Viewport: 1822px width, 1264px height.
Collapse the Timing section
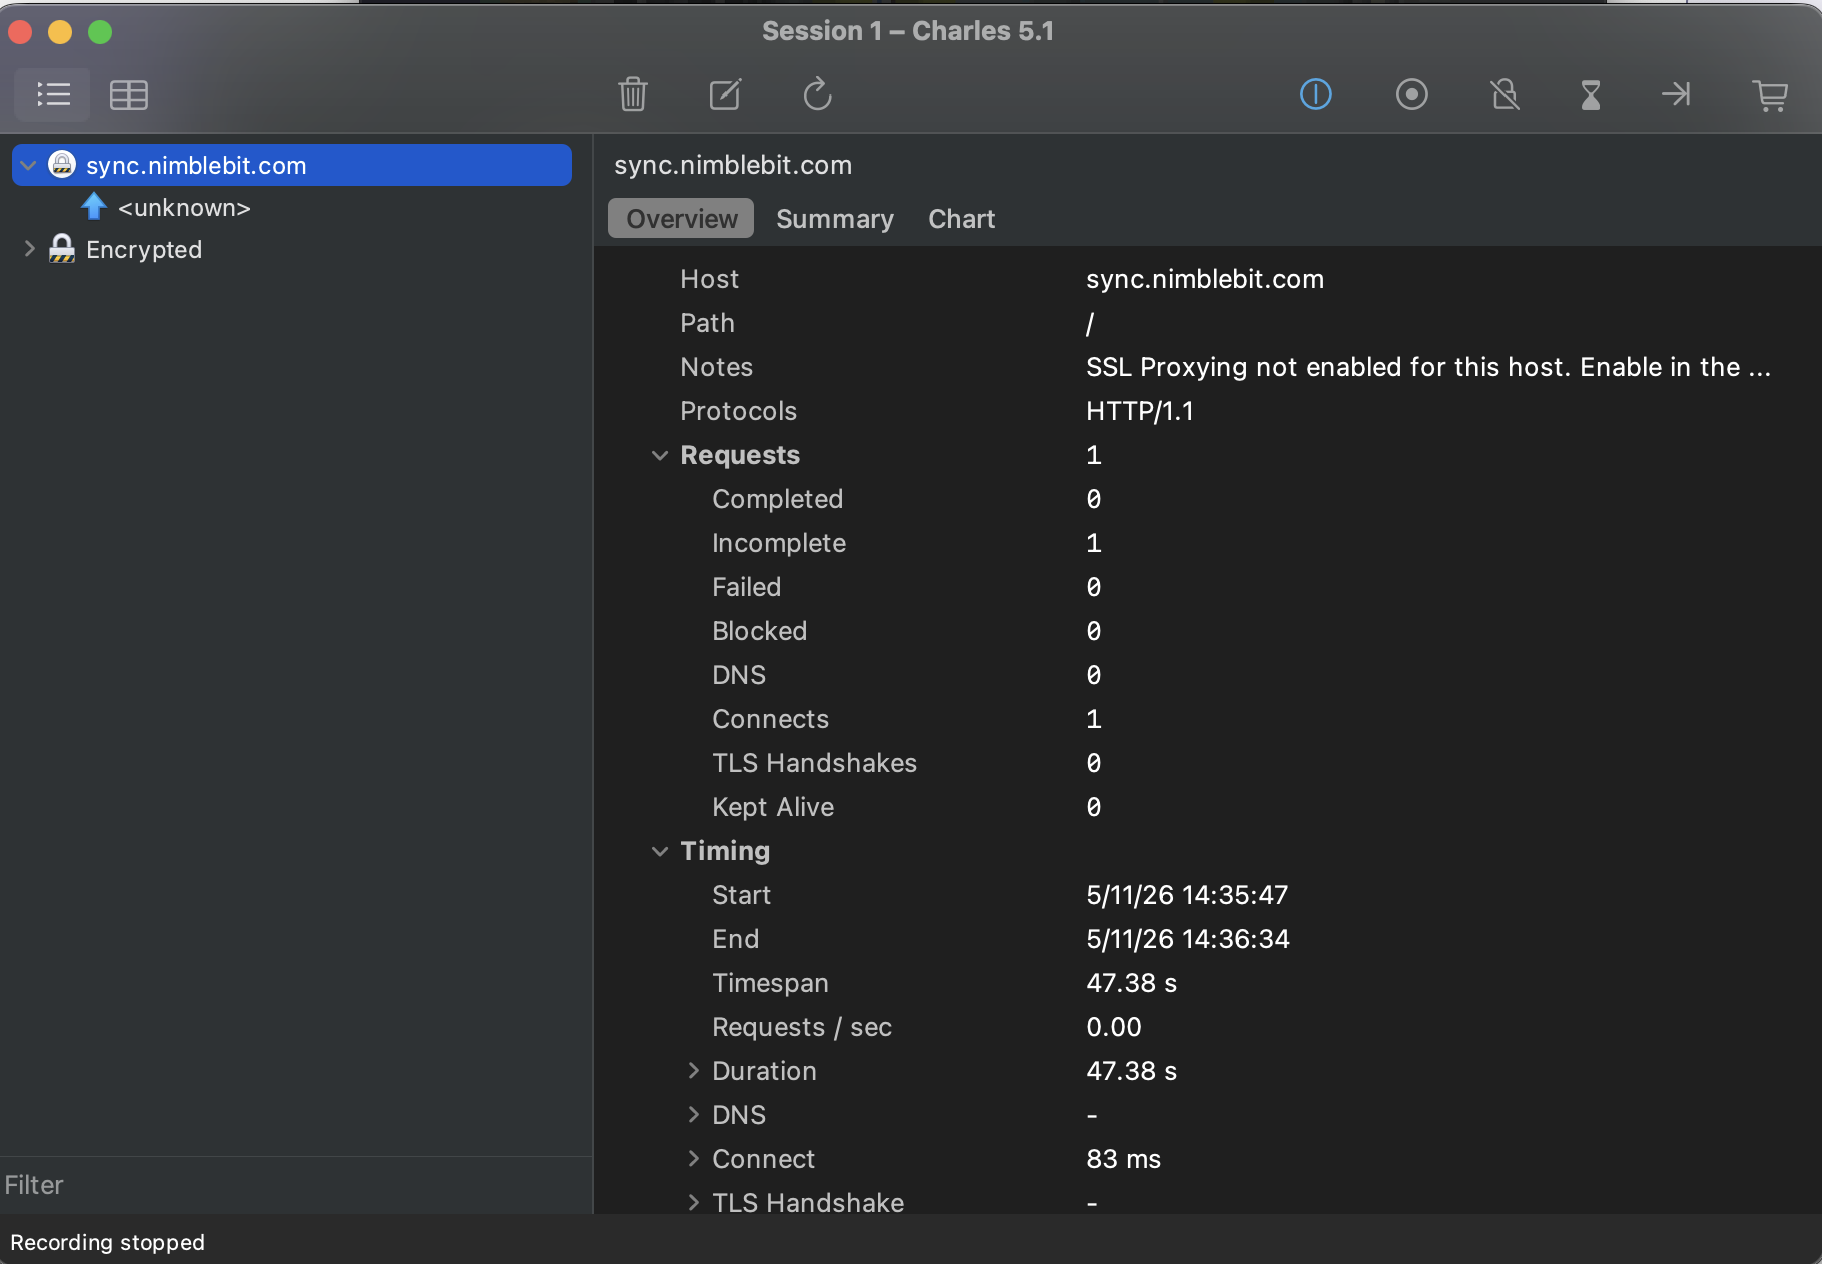tap(659, 851)
